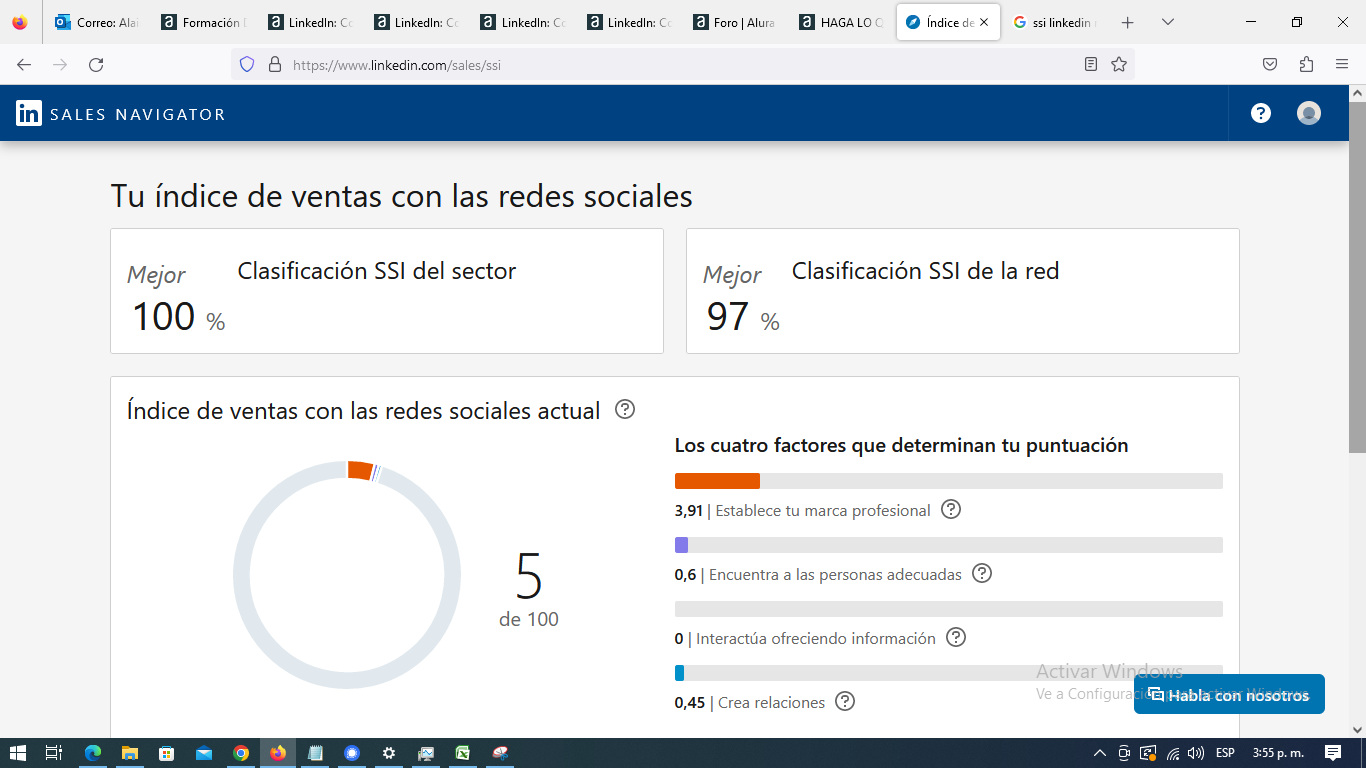Click help icon for Encuentra a las personas adecuadas
This screenshot has width=1366, height=768.
[x=982, y=573]
